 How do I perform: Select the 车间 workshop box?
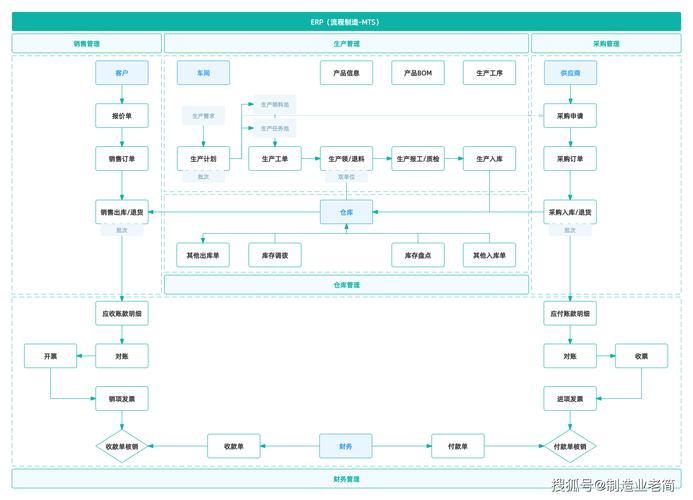click(x=203, y=73)
